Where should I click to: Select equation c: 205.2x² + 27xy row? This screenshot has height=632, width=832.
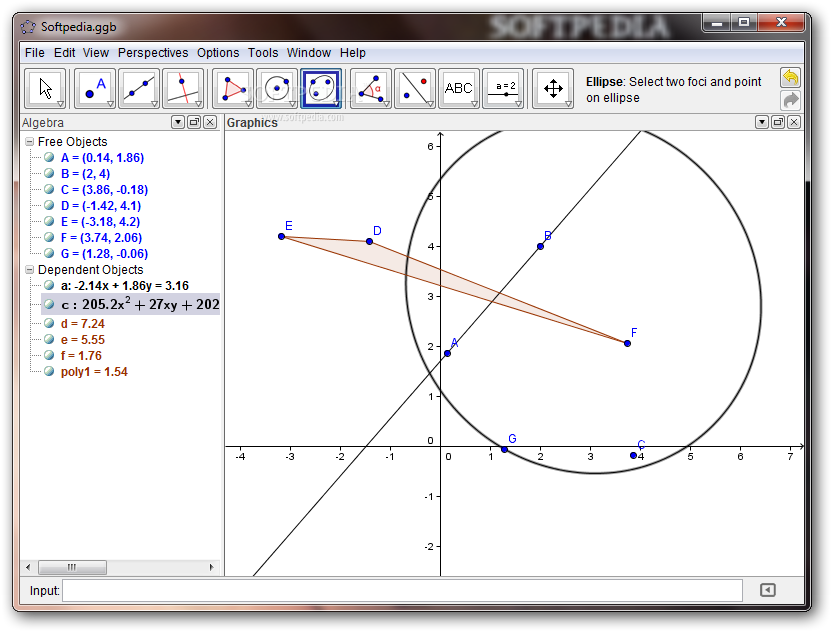pos(131,304)
